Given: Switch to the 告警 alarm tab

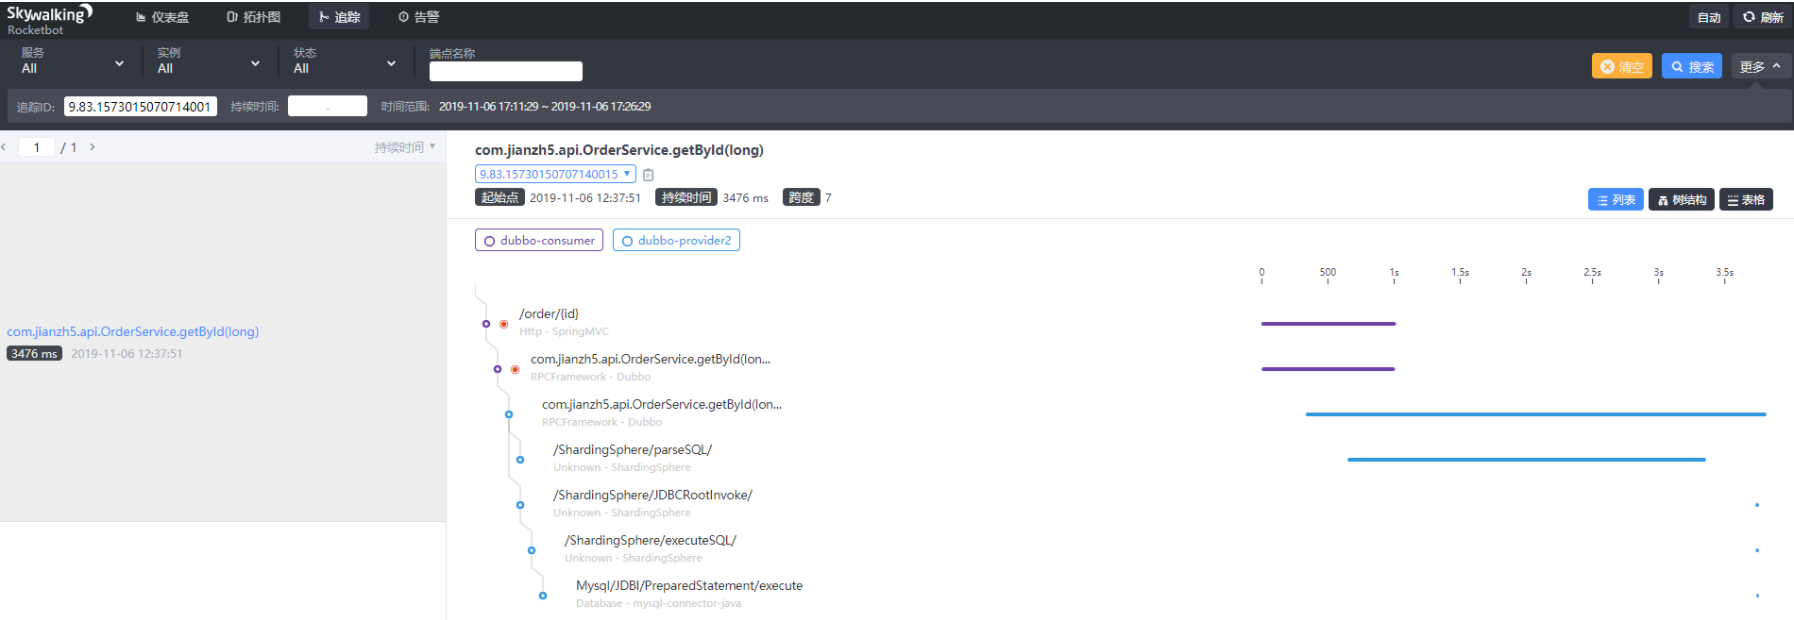Looking at the screenshot, I should [x=419, y=17].
